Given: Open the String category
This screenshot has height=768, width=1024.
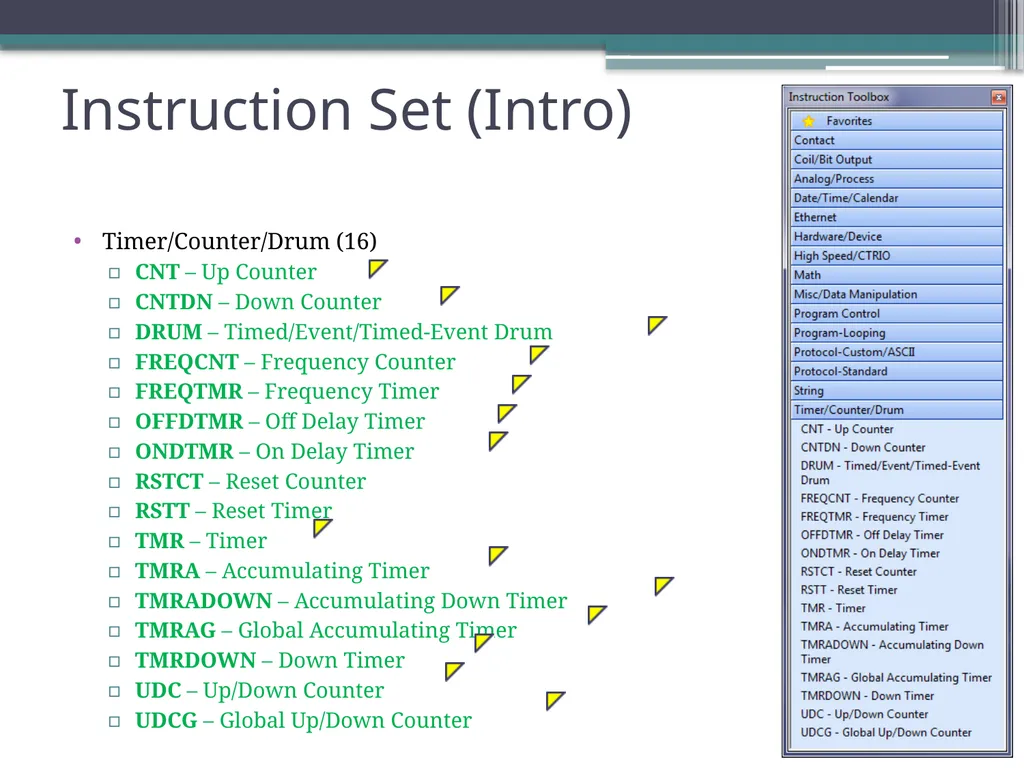Looking at the screenshot, I should [897, 391].
